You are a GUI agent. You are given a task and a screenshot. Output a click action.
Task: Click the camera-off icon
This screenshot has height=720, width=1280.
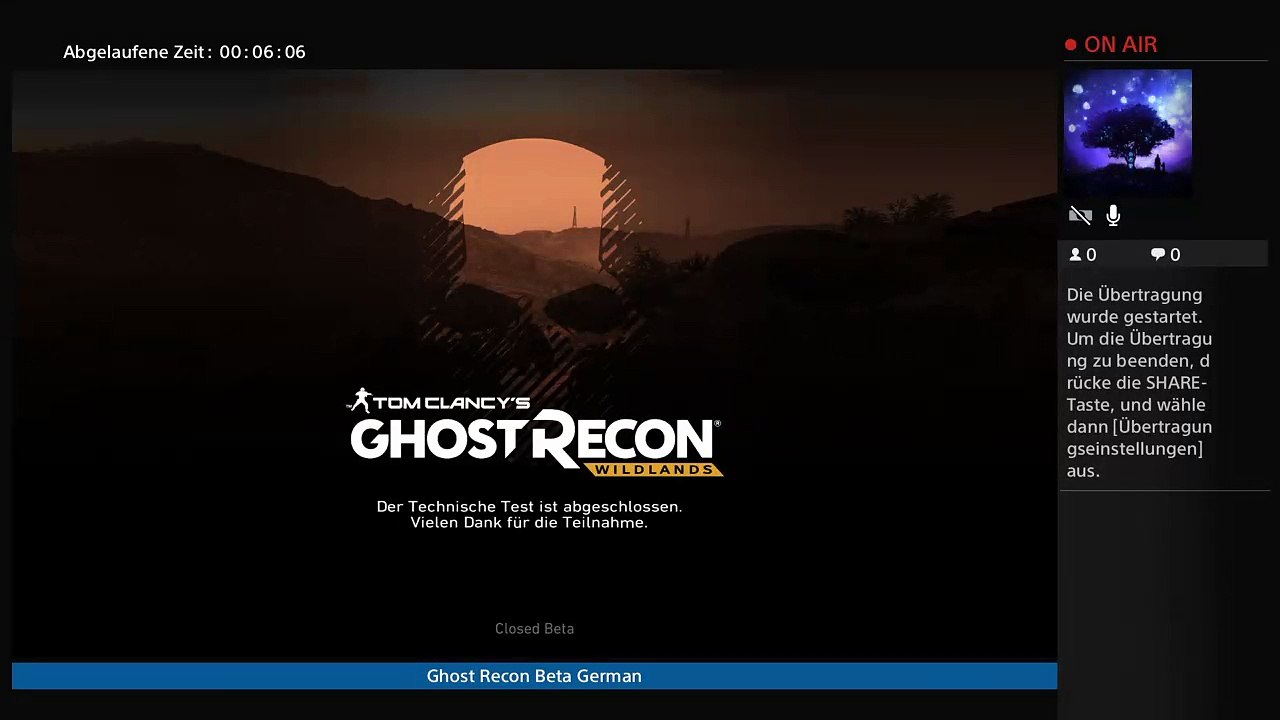pos(1080,215)
